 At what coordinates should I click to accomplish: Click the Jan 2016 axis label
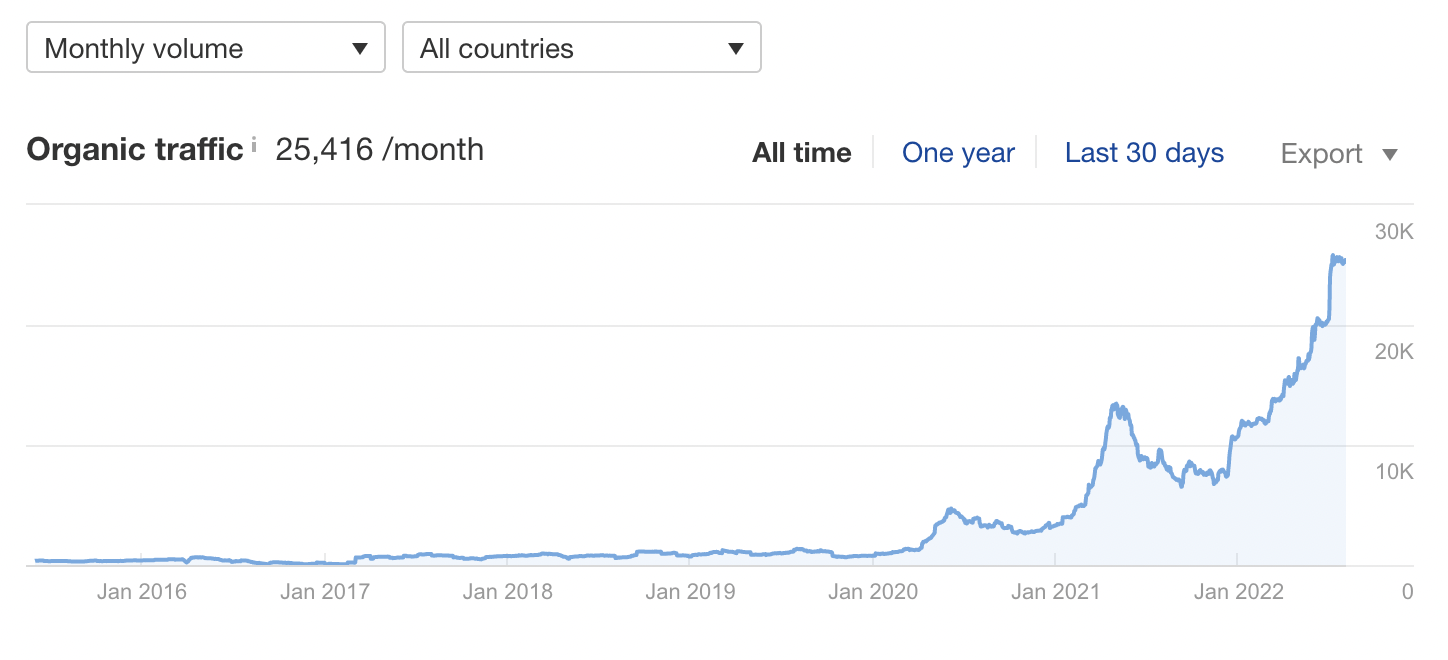point(142,591)
